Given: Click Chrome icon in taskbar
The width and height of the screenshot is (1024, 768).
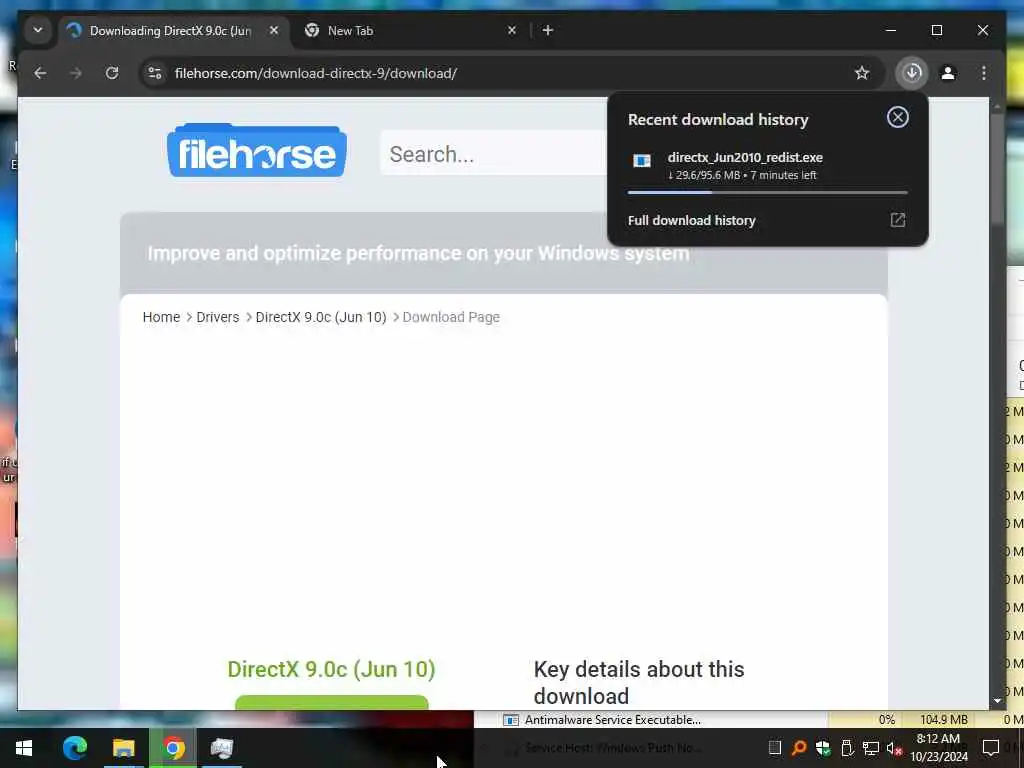Looking at the screenshot, I should [174, 748].
